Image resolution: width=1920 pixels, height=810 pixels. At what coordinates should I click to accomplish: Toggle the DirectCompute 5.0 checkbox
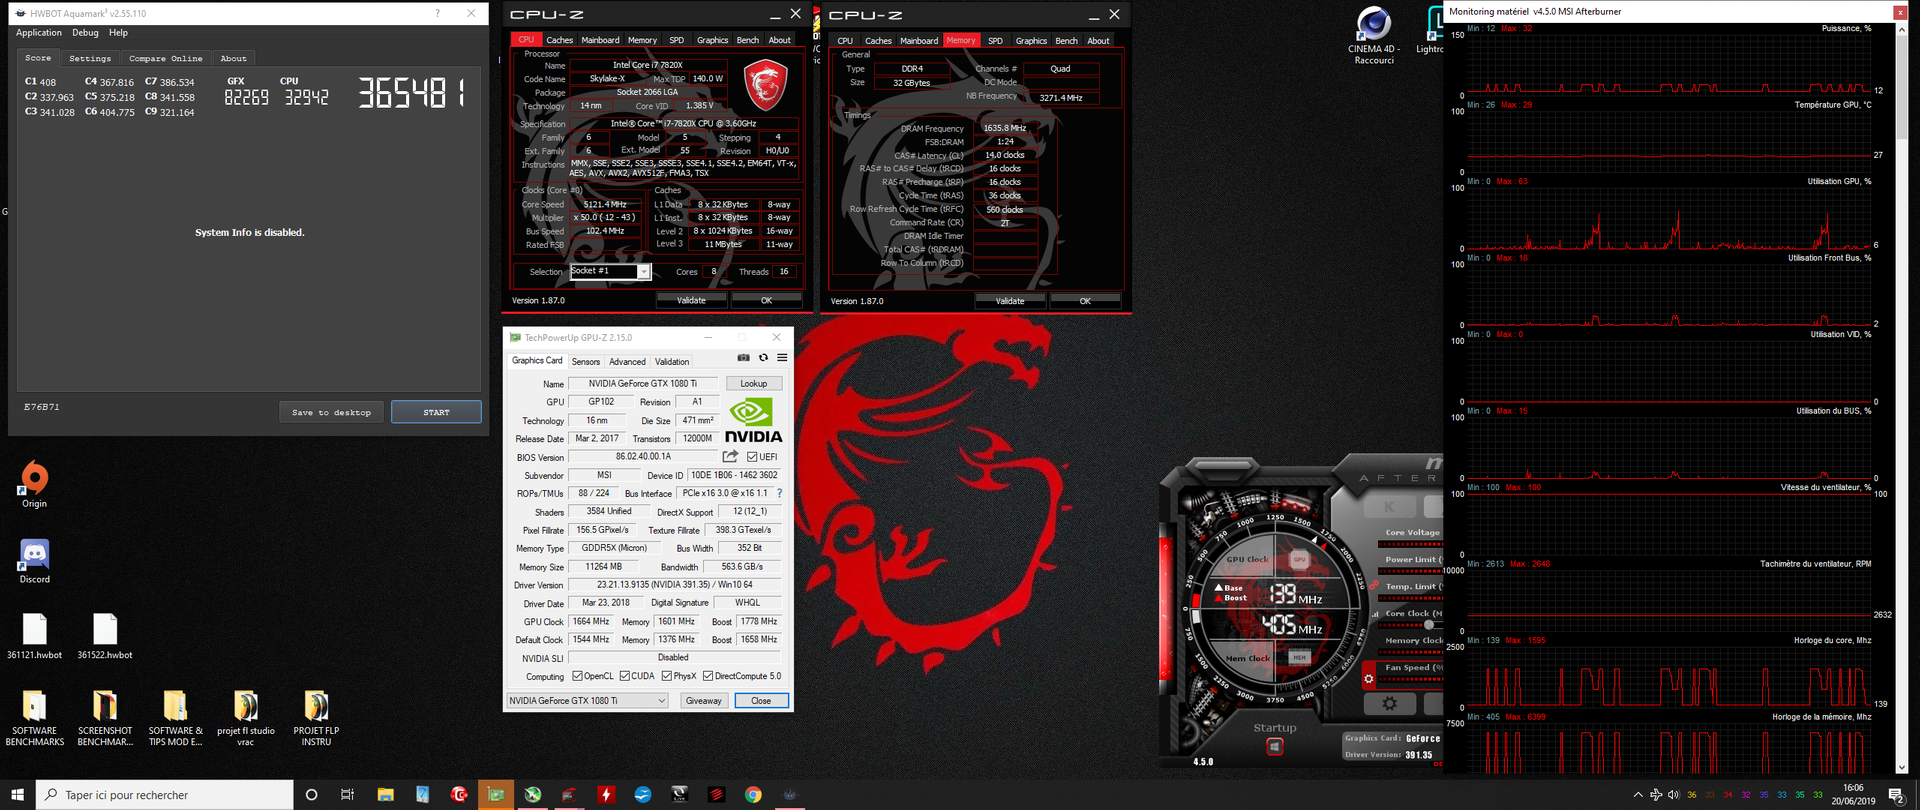pos(708,676)
